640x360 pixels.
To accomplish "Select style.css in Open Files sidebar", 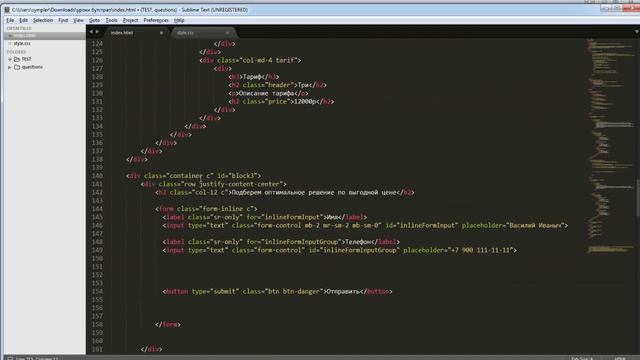I will 22,43.
